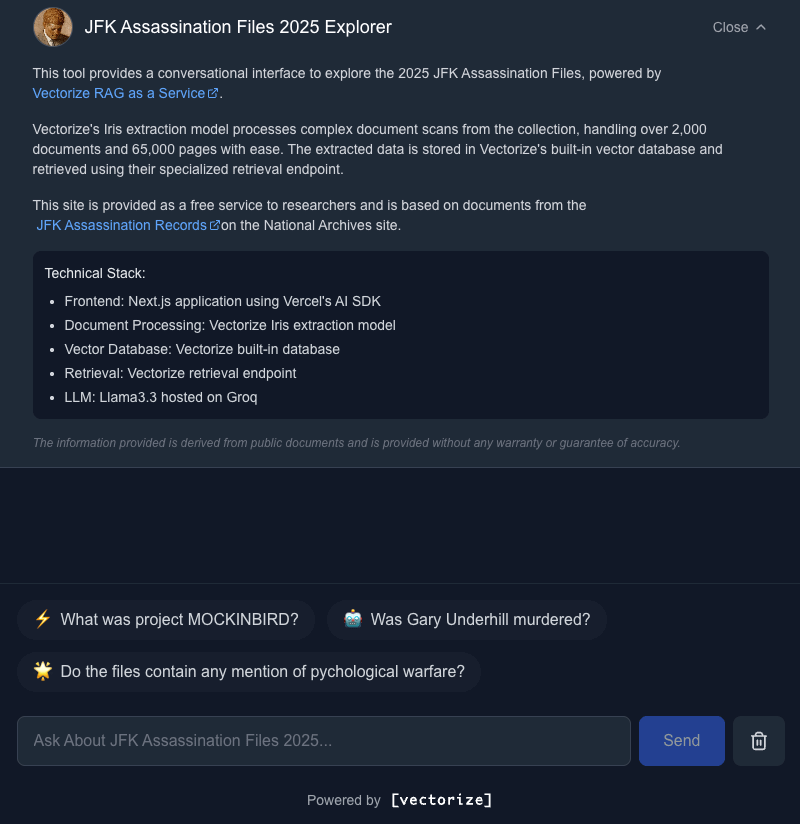This screenshot has height=824, width=800.
Task: Click external-link icon beside Vectorize RAG
Action: point(212,94)
